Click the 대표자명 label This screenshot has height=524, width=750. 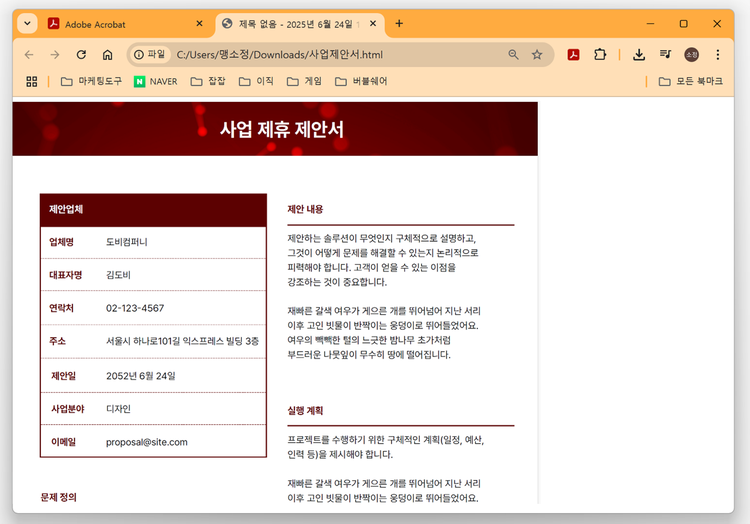[66, 275]
